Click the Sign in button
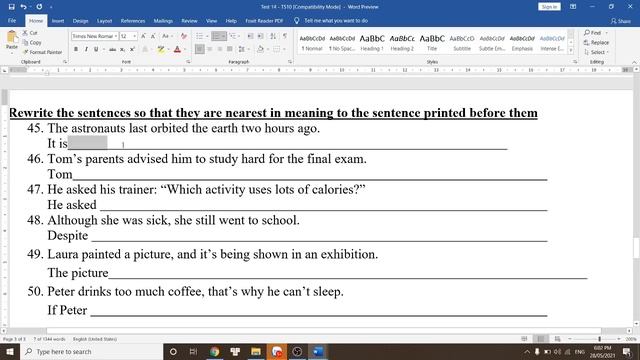 549,7
